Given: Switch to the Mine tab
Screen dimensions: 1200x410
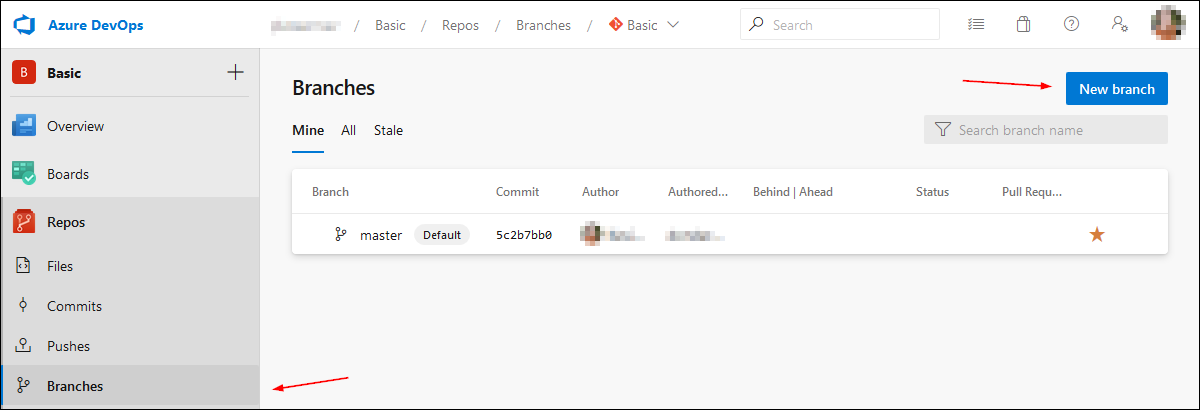Looking at the screenshot, I should point(308,130).
